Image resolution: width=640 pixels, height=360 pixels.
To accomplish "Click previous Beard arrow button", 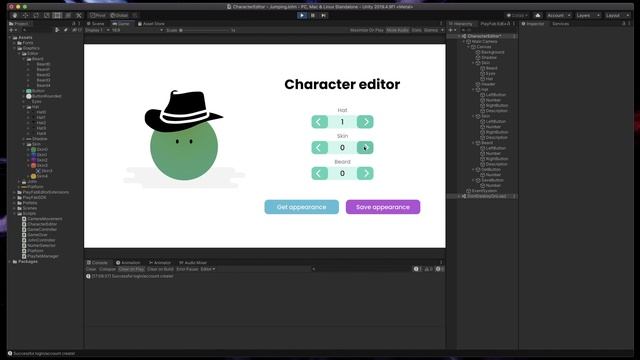I will click(x=320, y=173).
